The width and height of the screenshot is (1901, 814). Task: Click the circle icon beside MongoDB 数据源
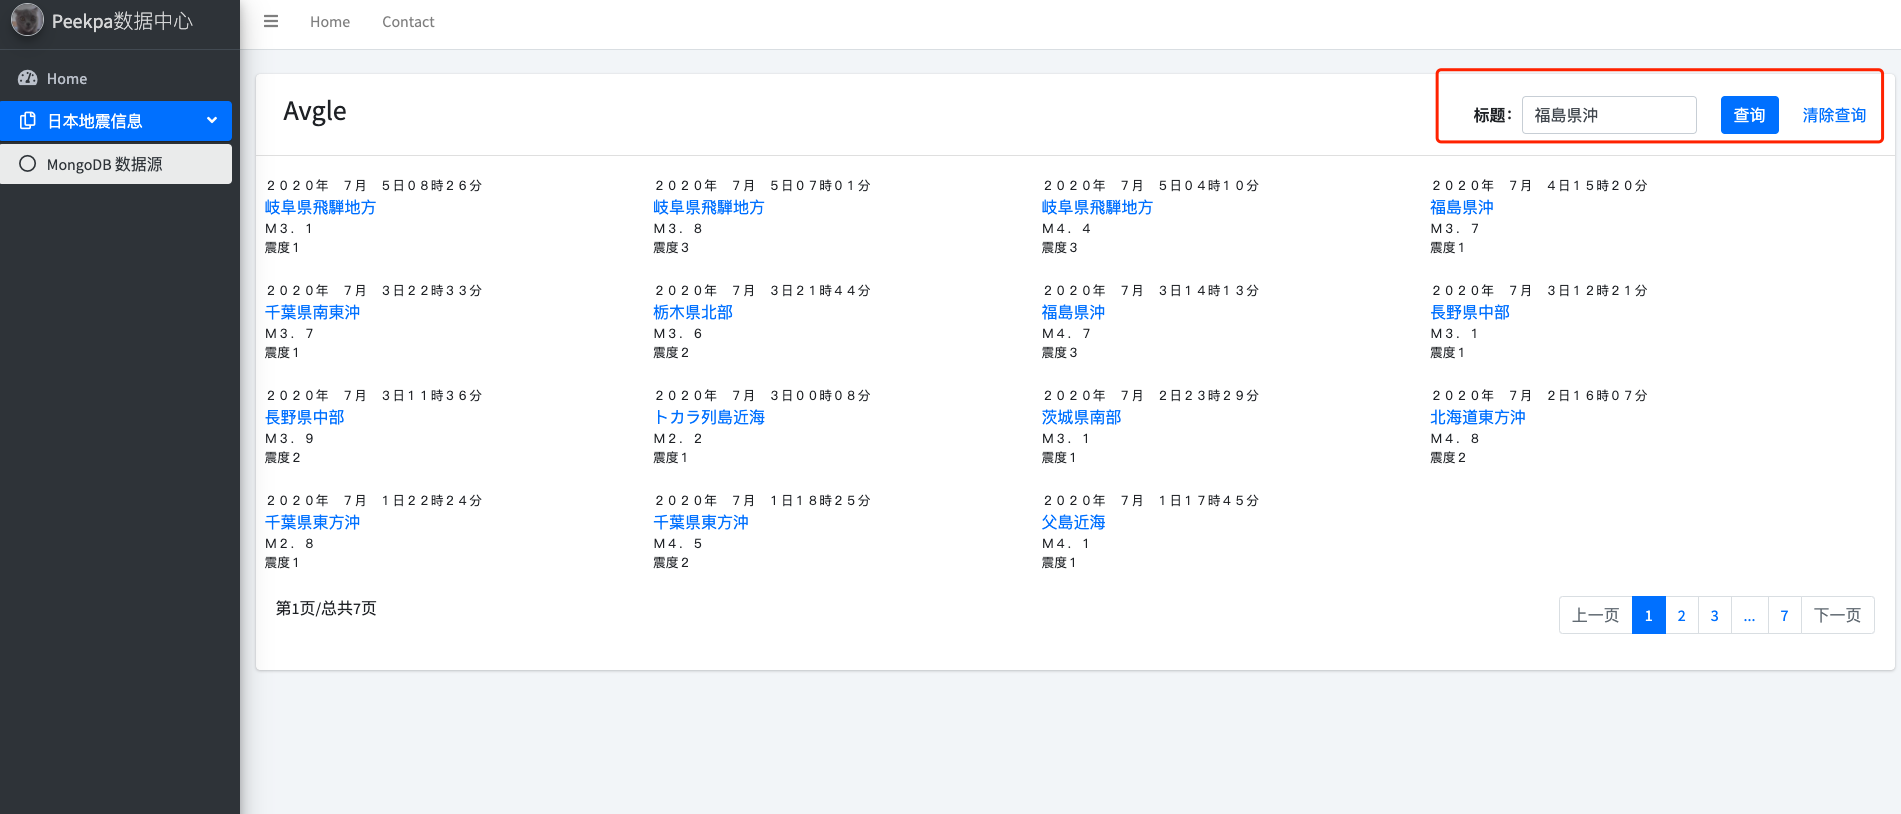coord(28,164)
